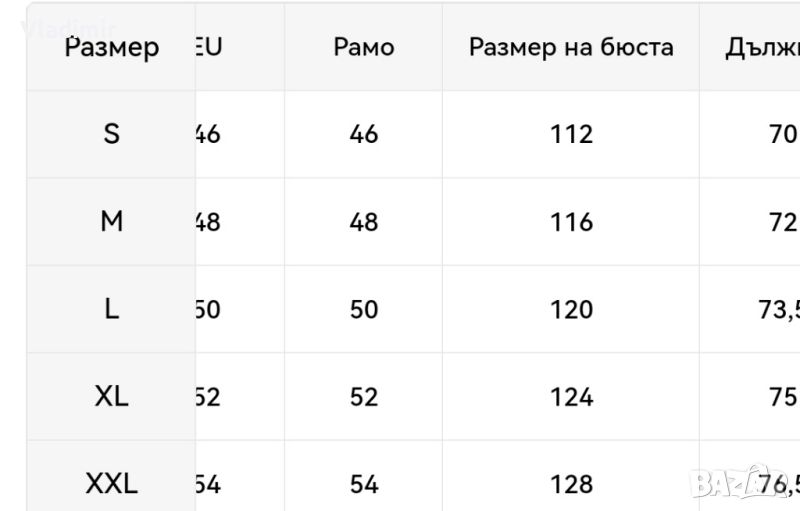Click length value 70 in S row
Viewport: 800px width, 511px height.
tap(782, 134)
